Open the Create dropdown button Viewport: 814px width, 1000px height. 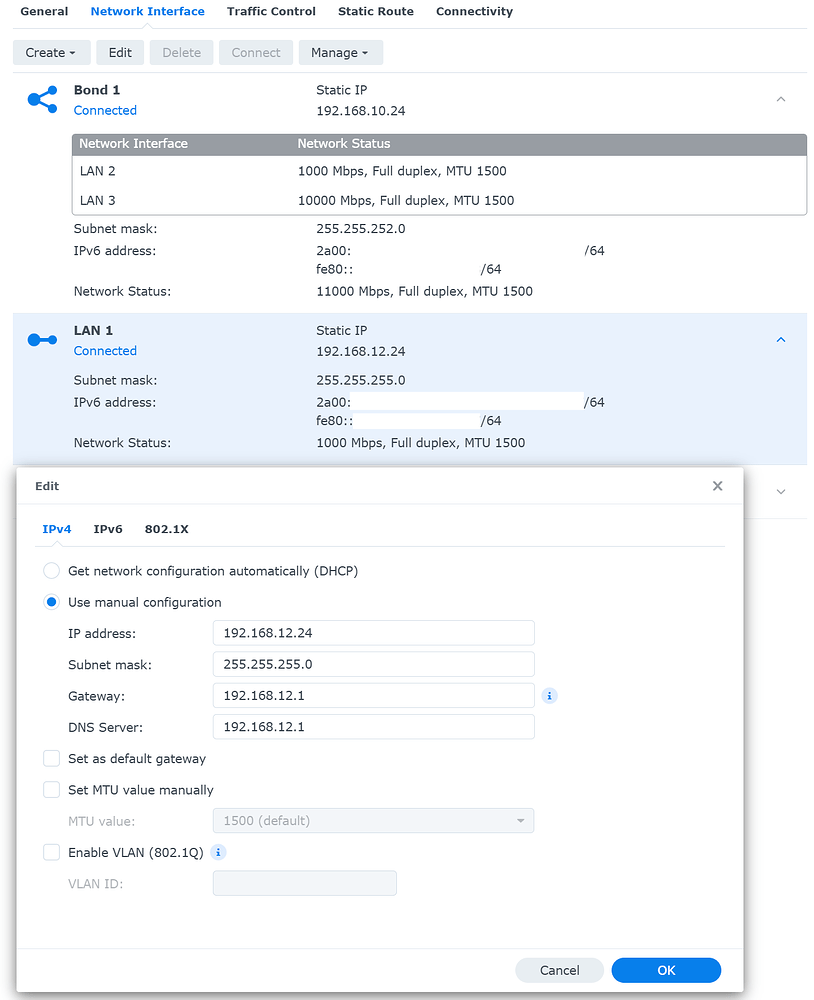tap(51, 52)
